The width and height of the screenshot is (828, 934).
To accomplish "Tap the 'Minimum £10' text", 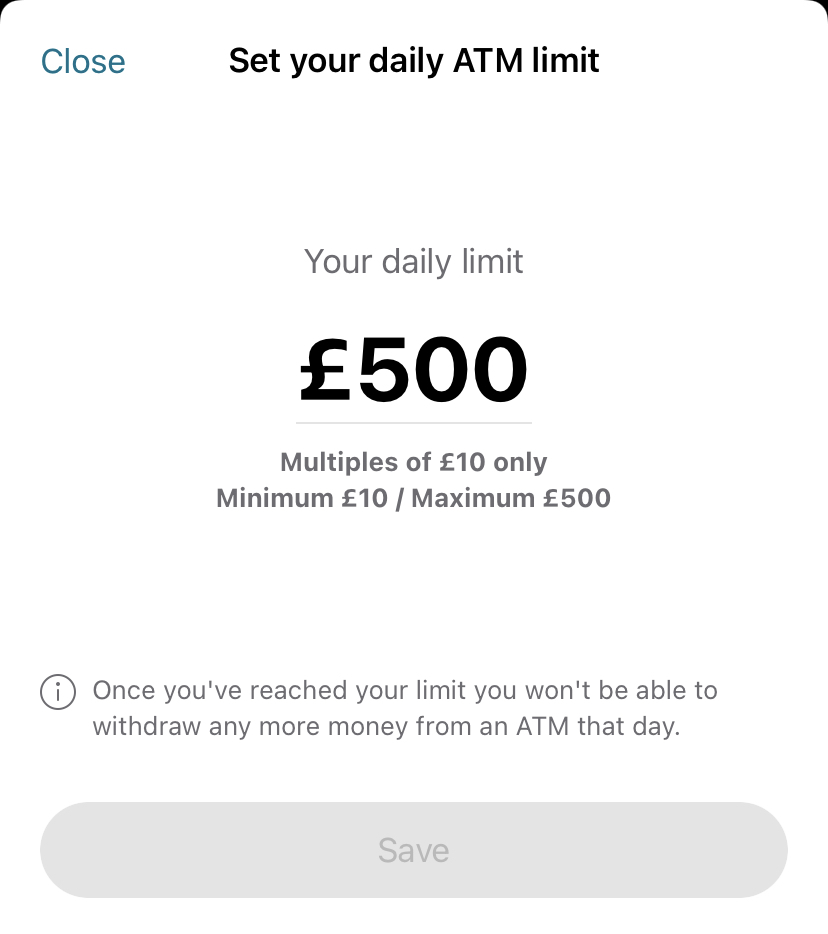I will 302,498.
